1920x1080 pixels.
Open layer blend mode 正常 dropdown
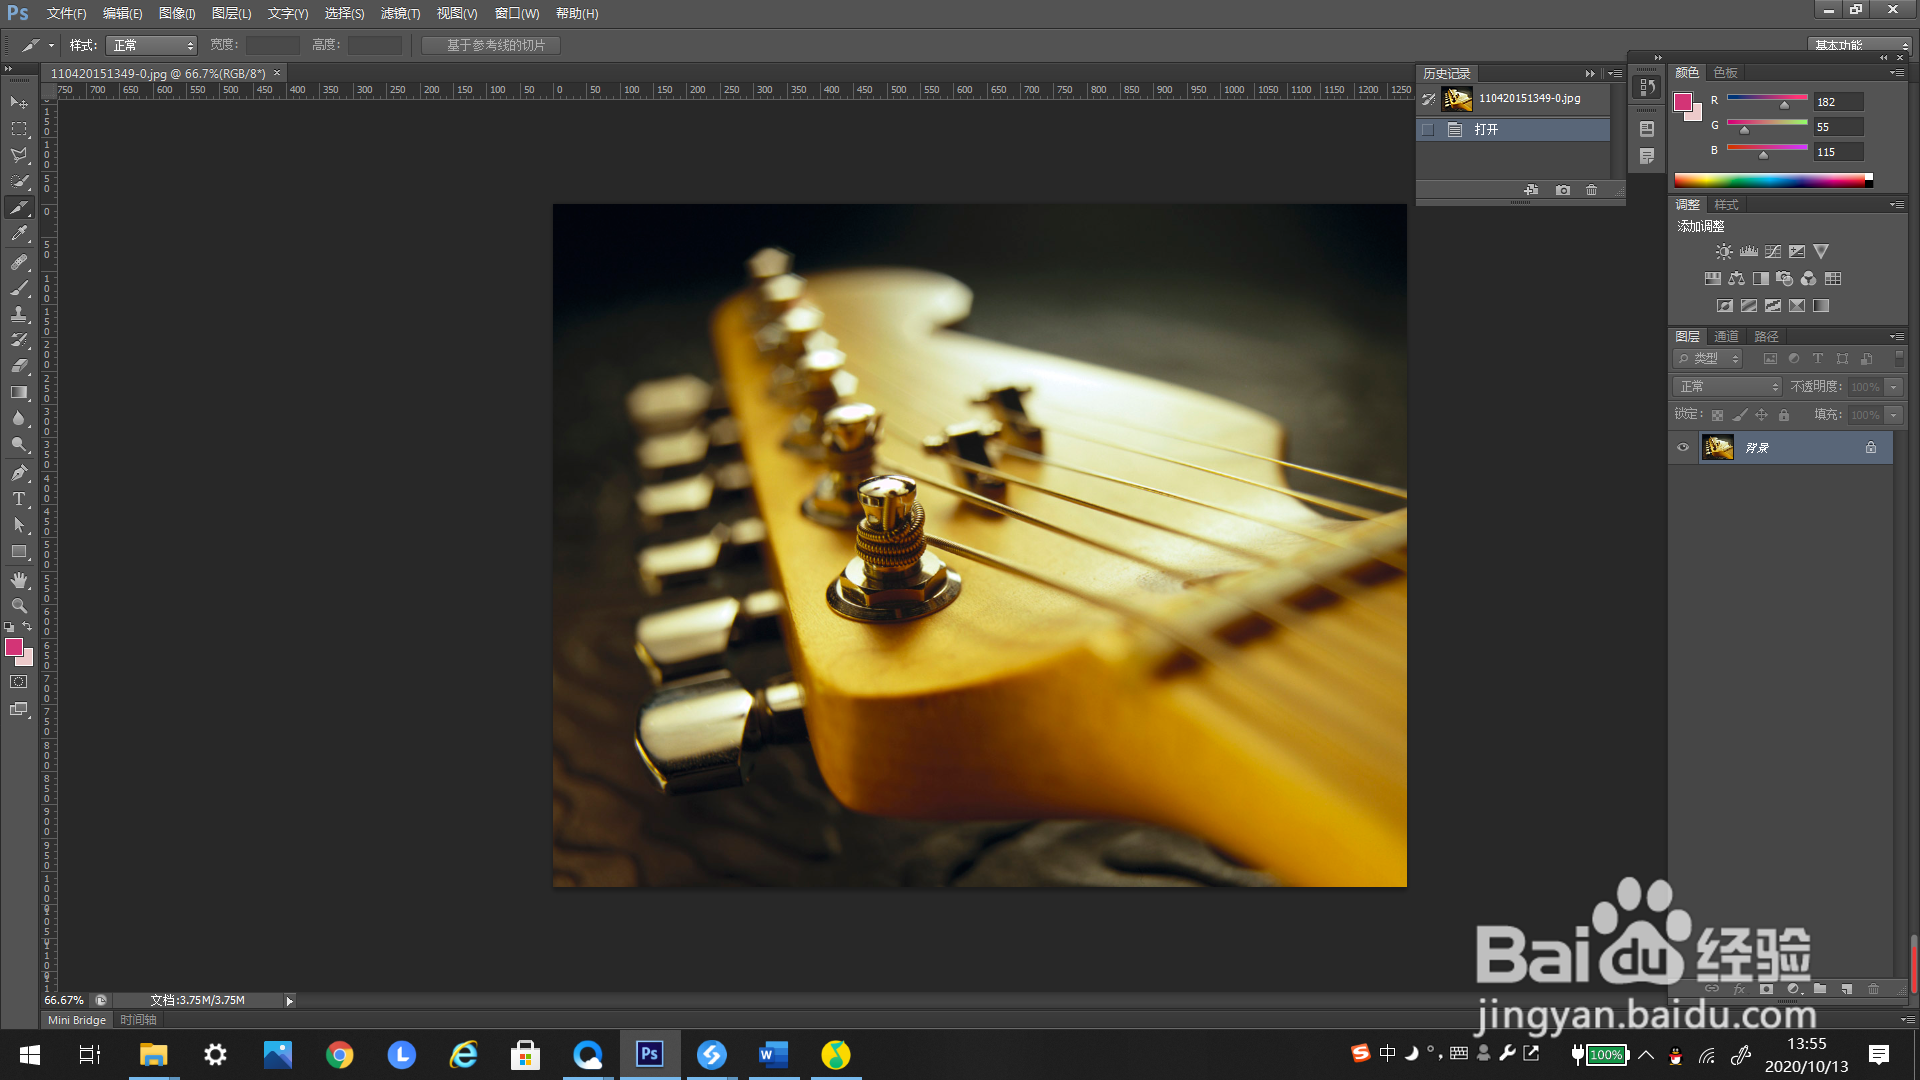1728,387
